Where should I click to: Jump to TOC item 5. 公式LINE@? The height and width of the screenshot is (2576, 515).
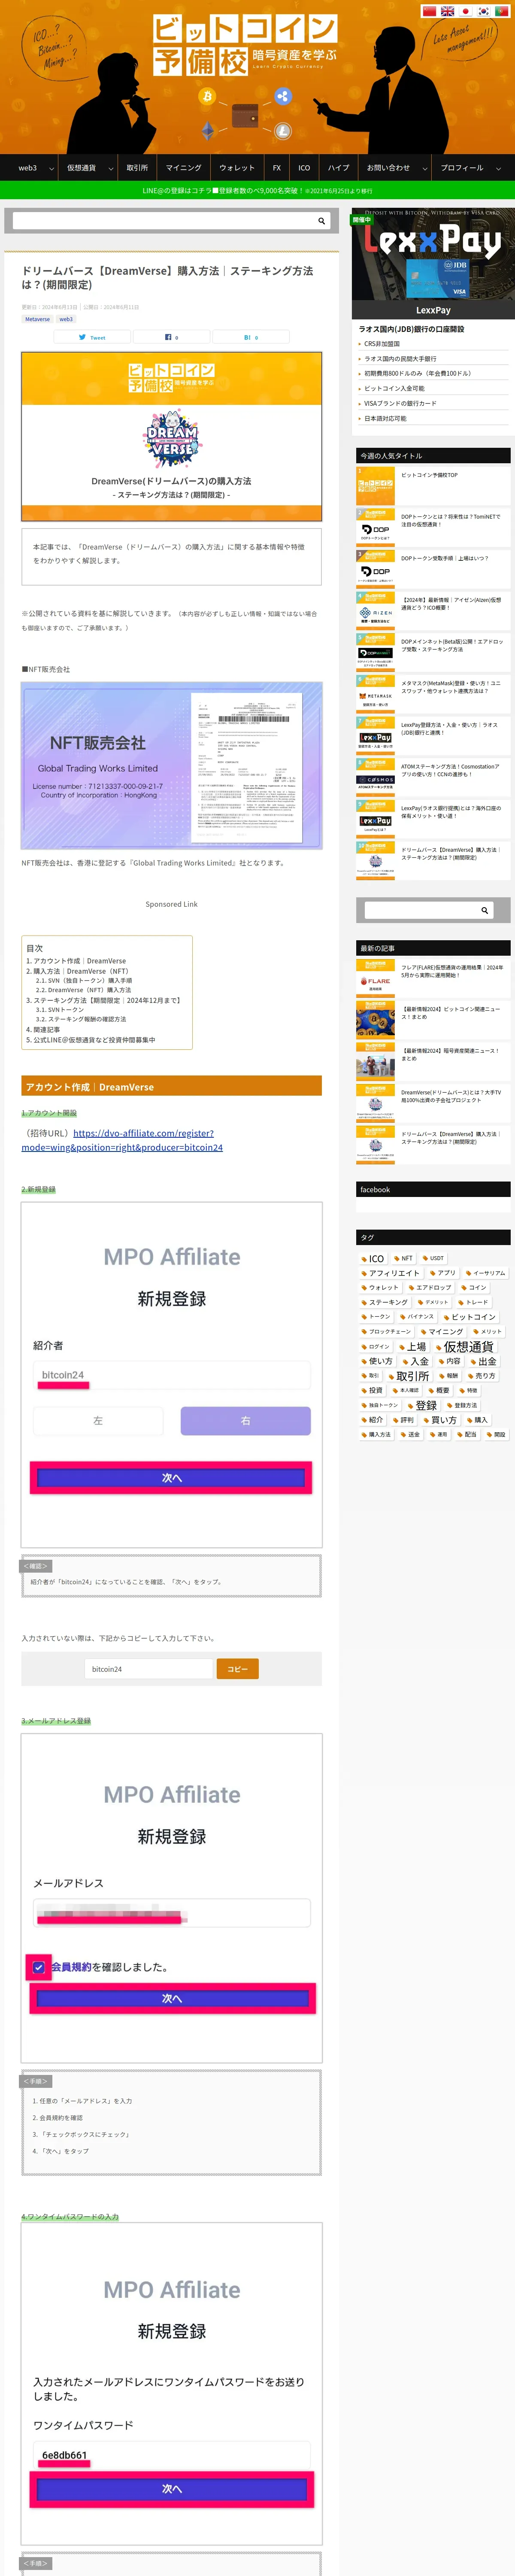90,1040
